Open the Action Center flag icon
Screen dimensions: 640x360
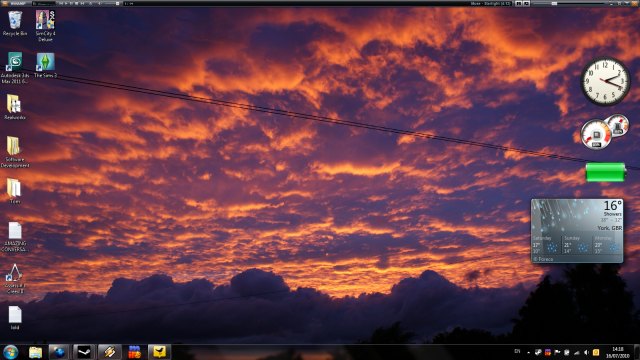[557, 352]
